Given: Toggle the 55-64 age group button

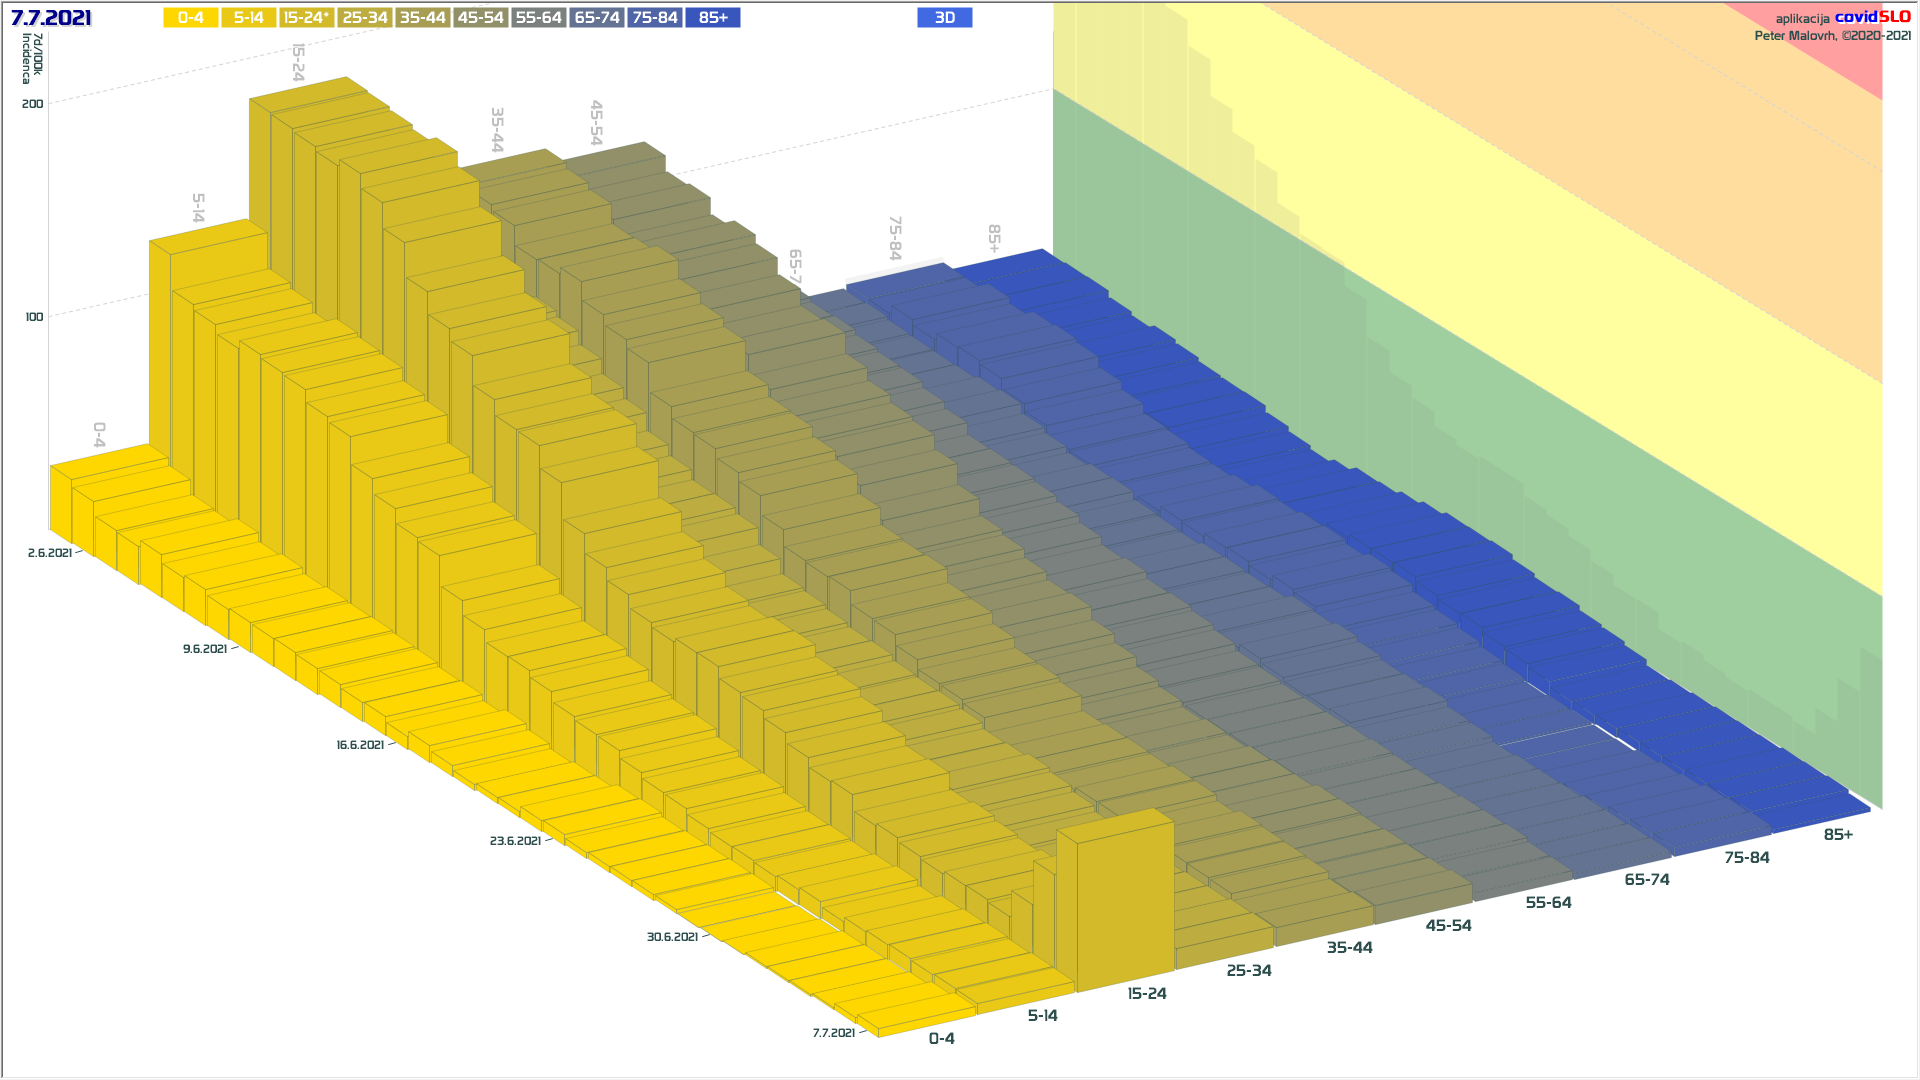Looking at the screenshot, I should pos(538,18).
